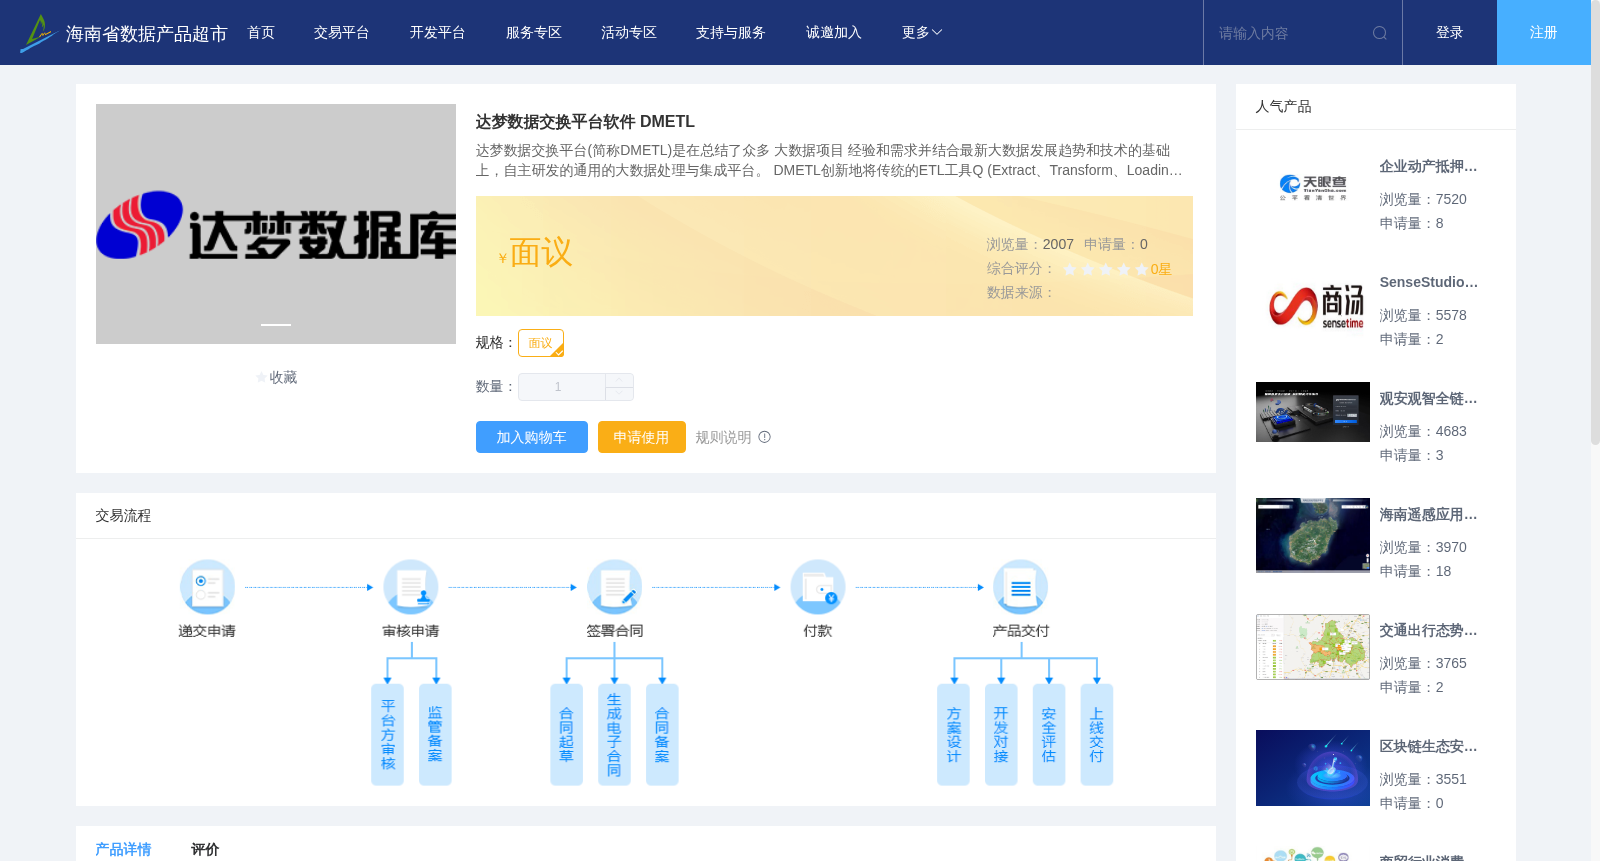Open the 海南遥感应用 product thumbnail
Image resolution: width=1600 pixels, height=861 pixels.
click(x=1313, y=535)
